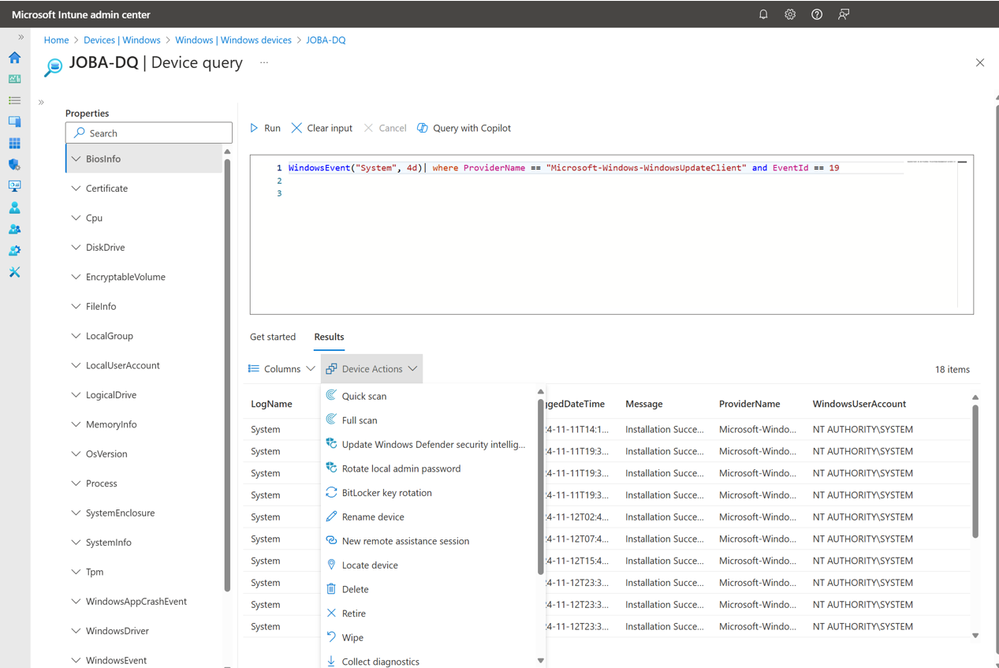The width and height of the screenshot is (999, 668).
Task: Open Tenant administration icon in sidebar
Action: 15,250
